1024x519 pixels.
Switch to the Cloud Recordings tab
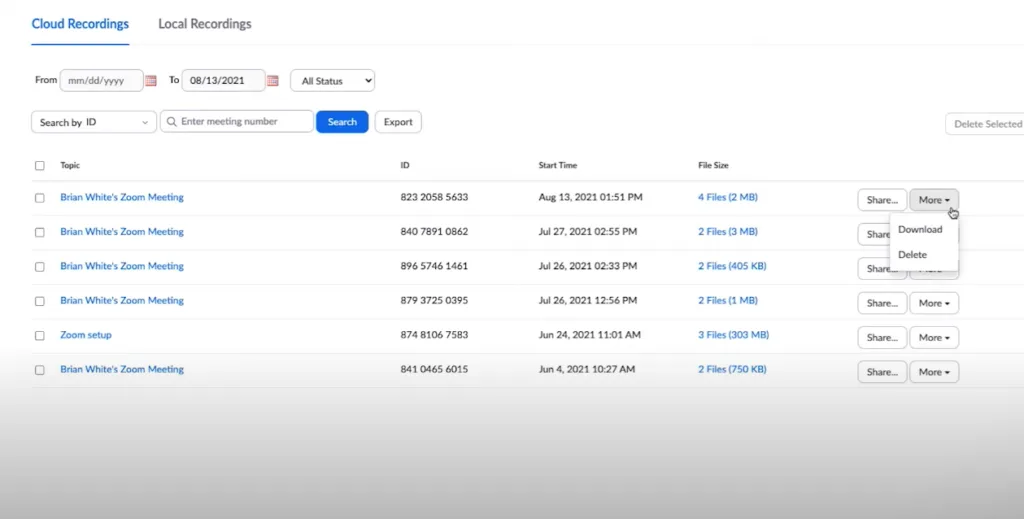click(x=80, y=24)
